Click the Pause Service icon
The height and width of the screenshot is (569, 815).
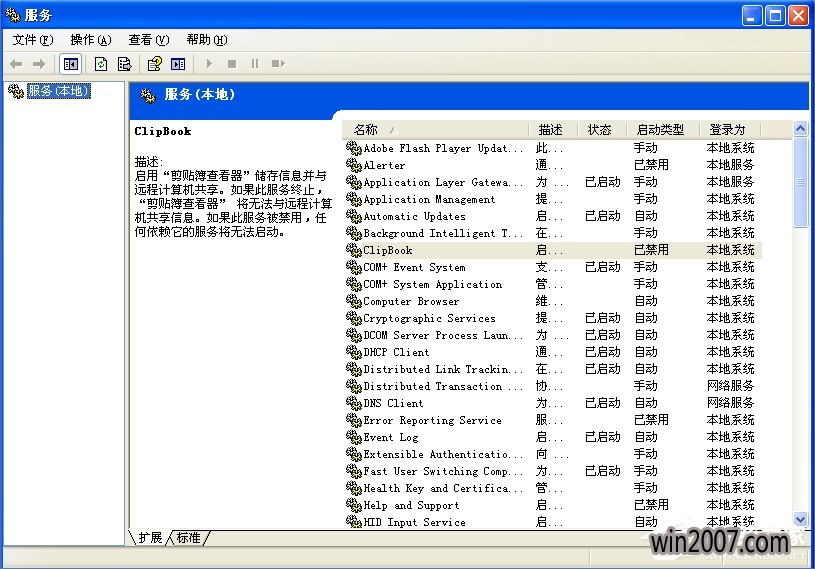[x=255, y=64]
